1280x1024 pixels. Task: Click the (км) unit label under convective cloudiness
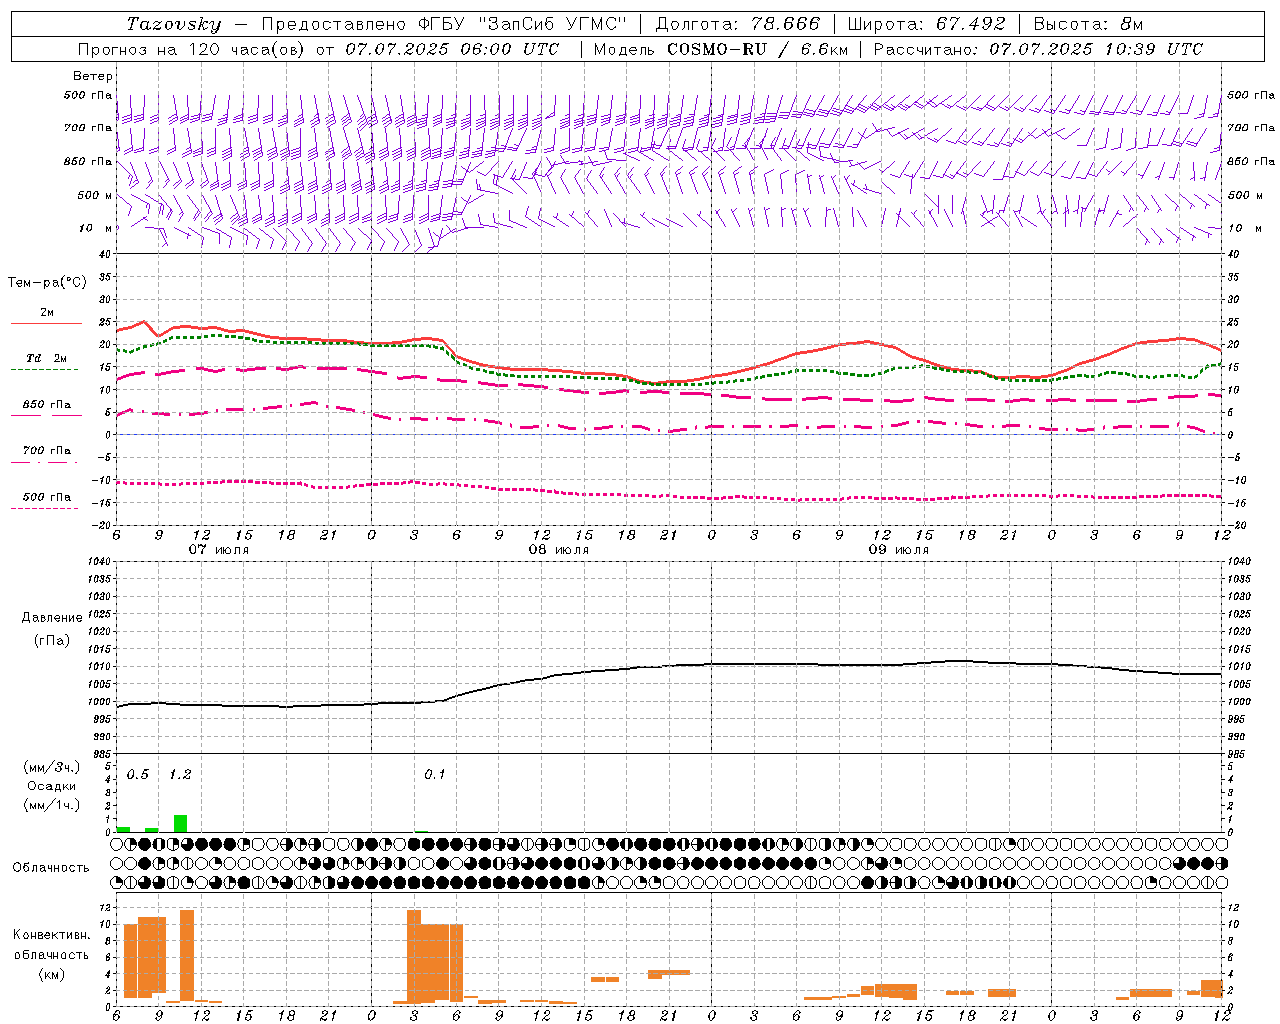(51, 973)
